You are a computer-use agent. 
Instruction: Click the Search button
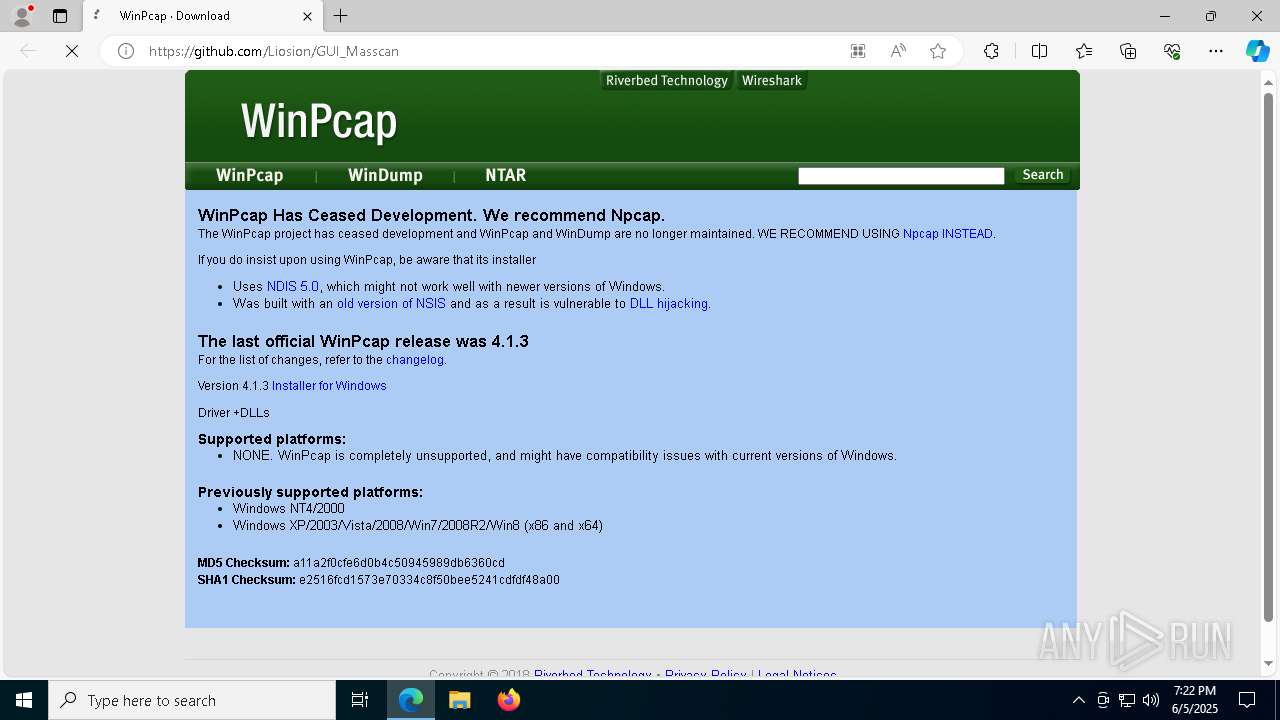point(1043,175)
